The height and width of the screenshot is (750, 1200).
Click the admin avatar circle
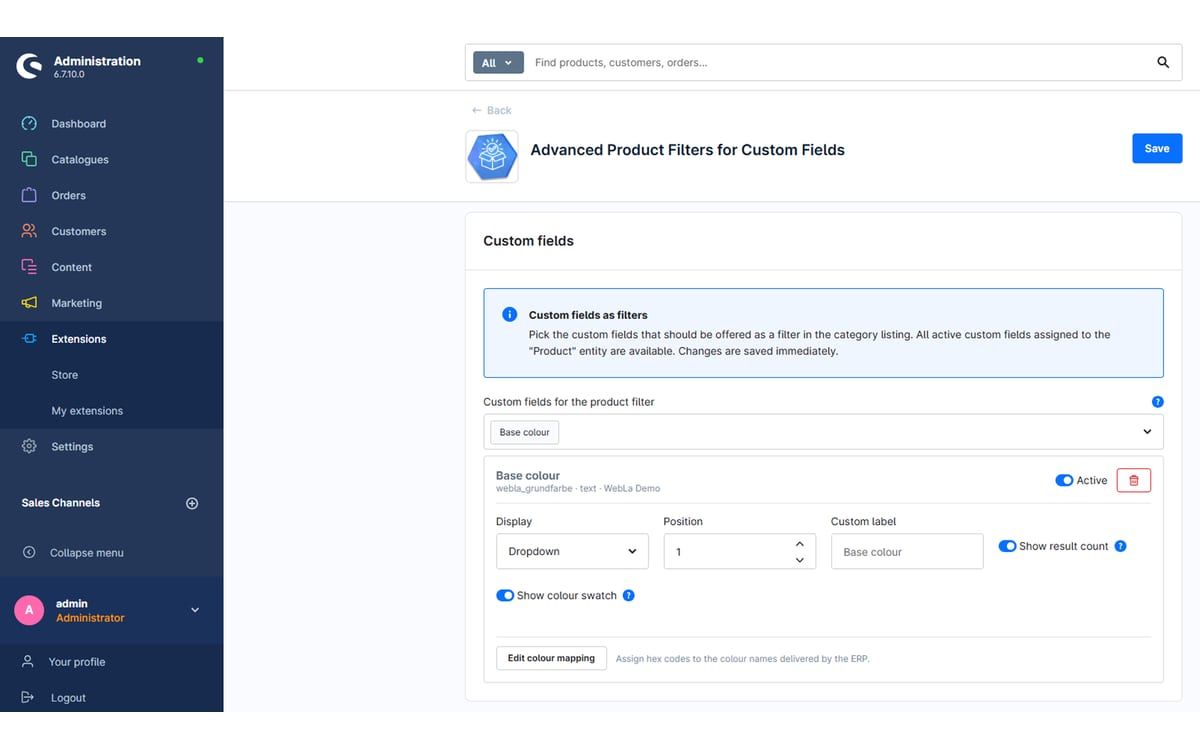pos(29,610)
